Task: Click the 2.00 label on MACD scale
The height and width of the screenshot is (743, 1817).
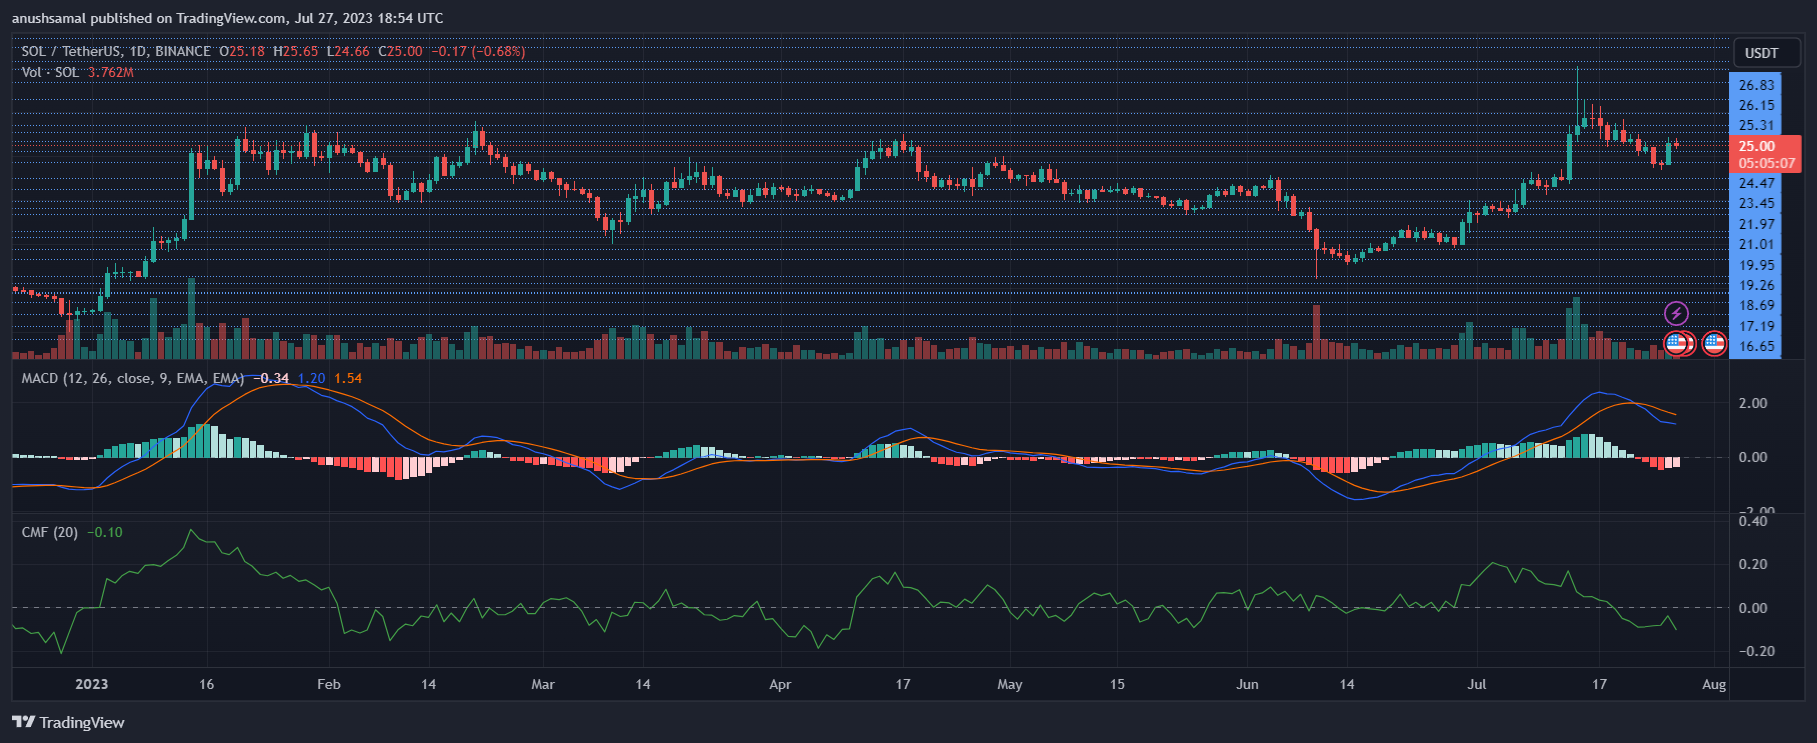Action: point(1753,403)
